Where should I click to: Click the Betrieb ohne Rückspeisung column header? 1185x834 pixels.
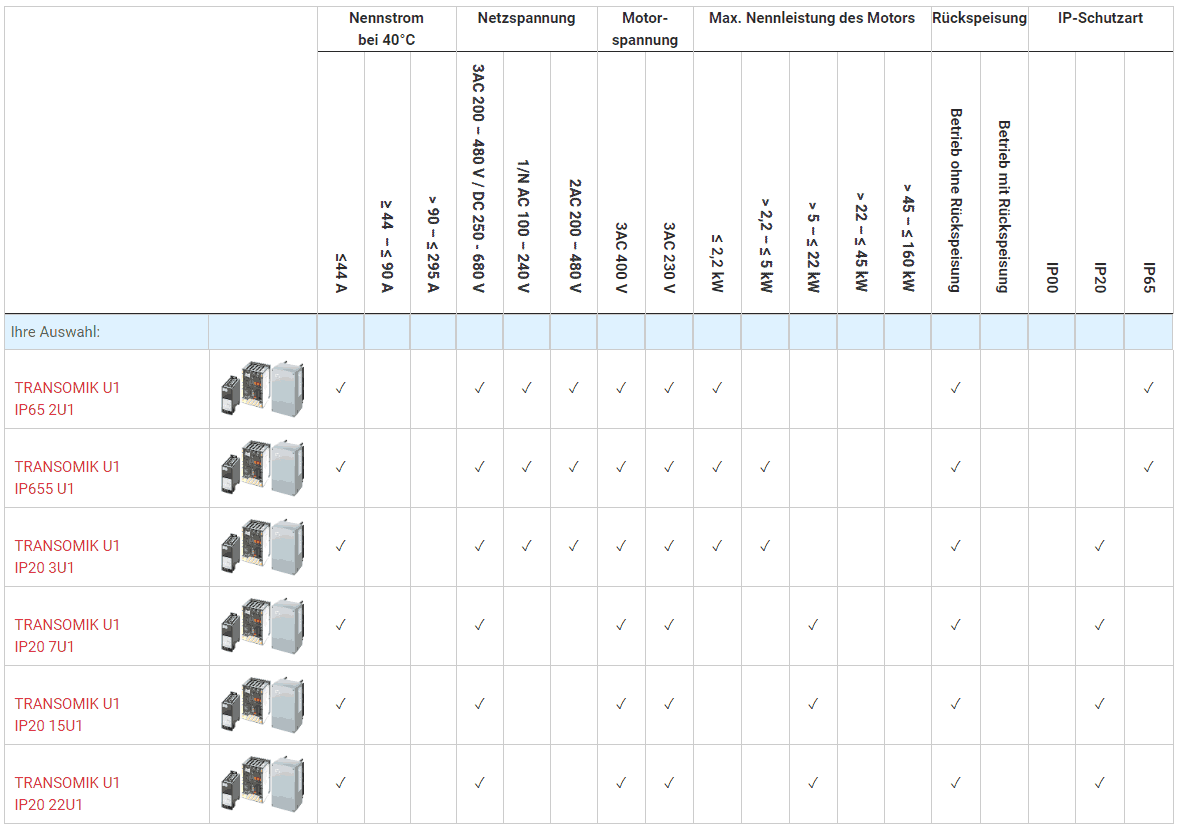point(956,200)
